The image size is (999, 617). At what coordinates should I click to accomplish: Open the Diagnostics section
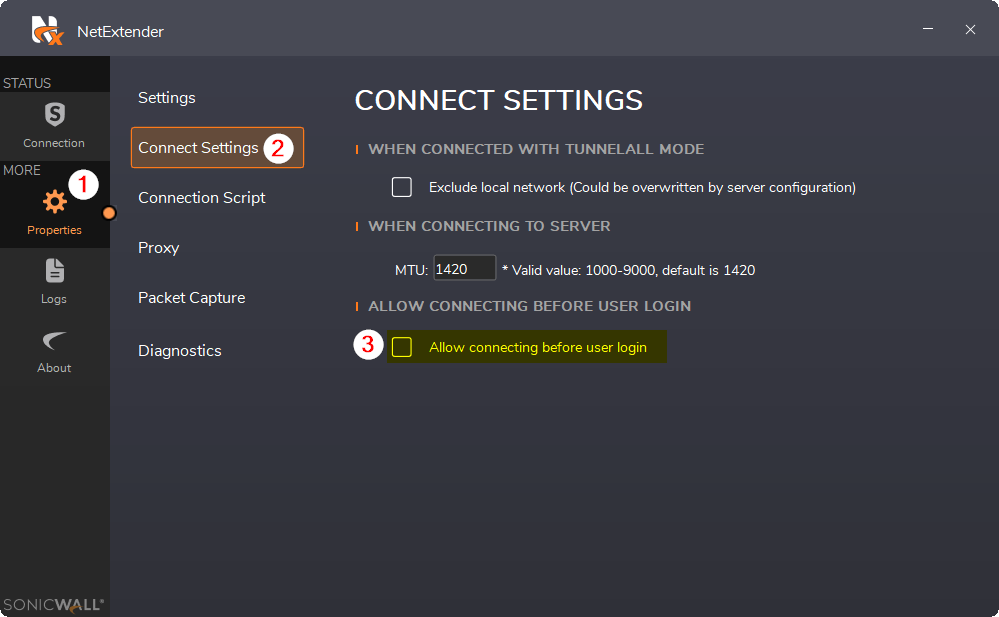point(180,351)
